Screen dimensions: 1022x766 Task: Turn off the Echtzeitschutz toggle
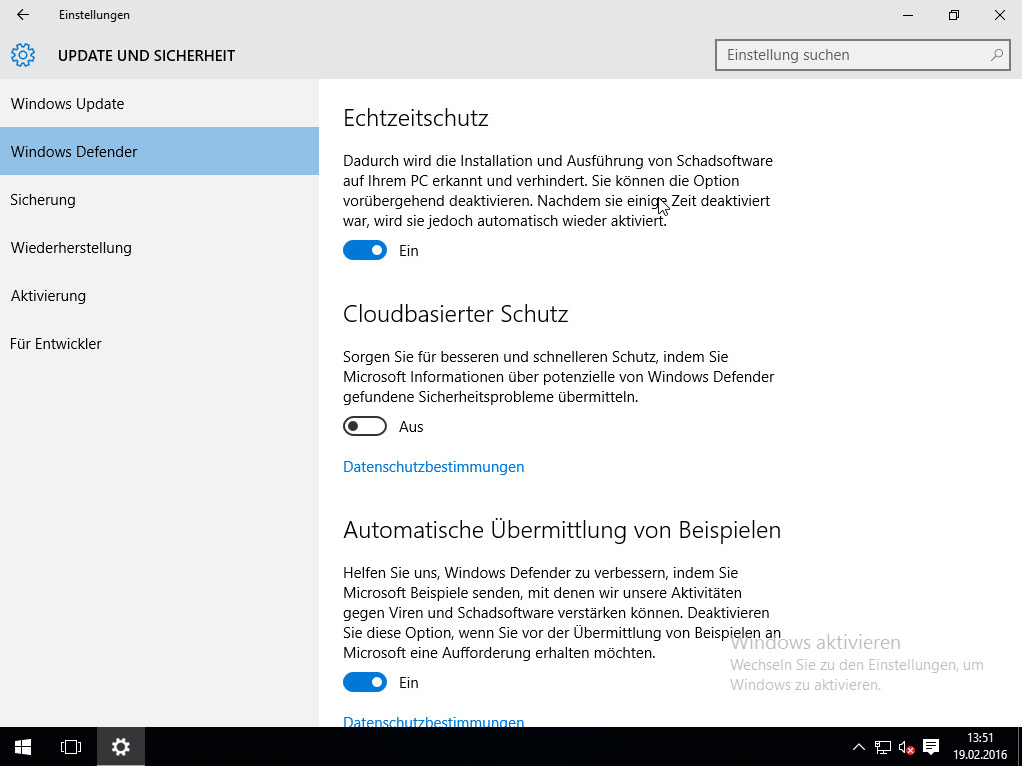[x=365, y=250]
